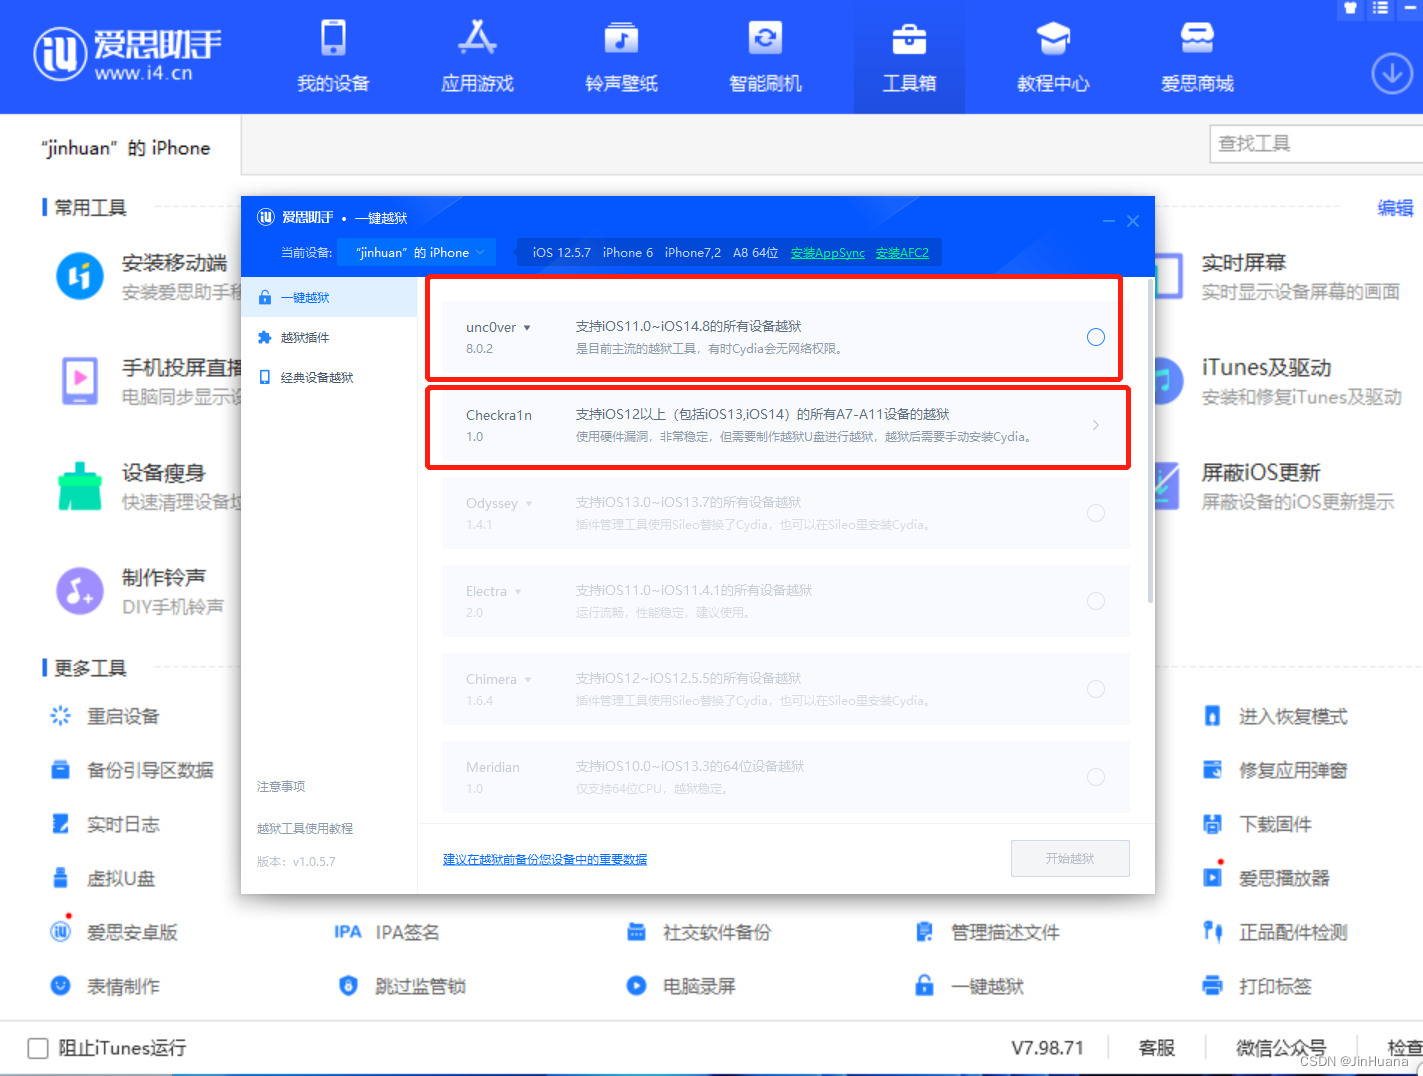Open 智能刷机 section
The image size is (1423, 1076).
(x=765, y=56)
